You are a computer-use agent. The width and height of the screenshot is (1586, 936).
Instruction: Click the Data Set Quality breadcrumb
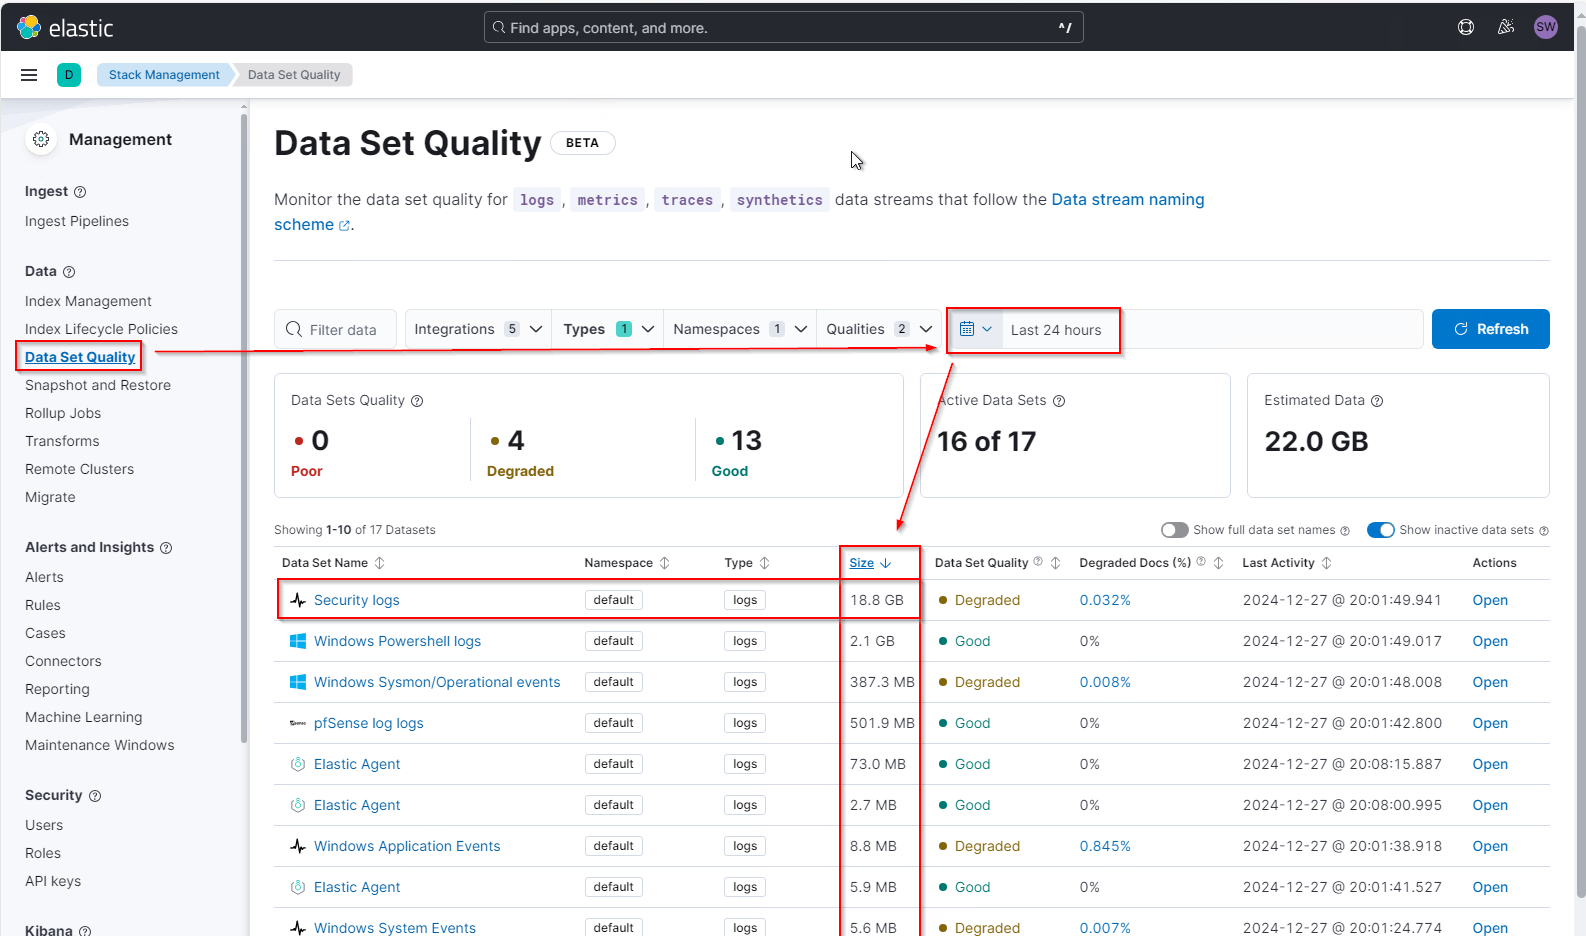pyautogui.click(x=294, y=75)
